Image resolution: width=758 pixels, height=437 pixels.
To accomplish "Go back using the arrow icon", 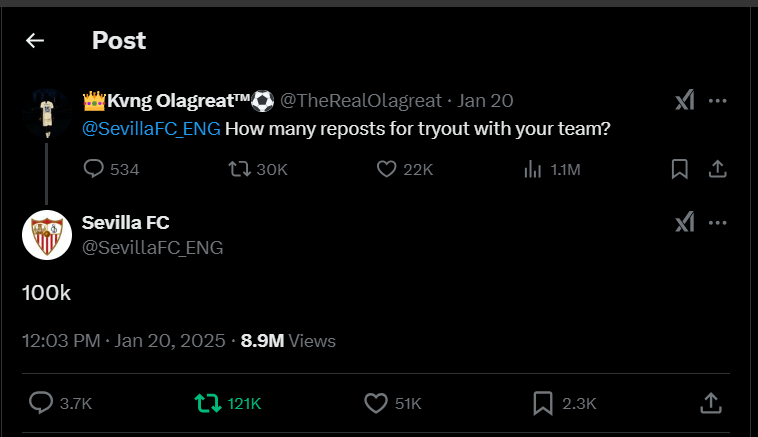I will 35,41.
